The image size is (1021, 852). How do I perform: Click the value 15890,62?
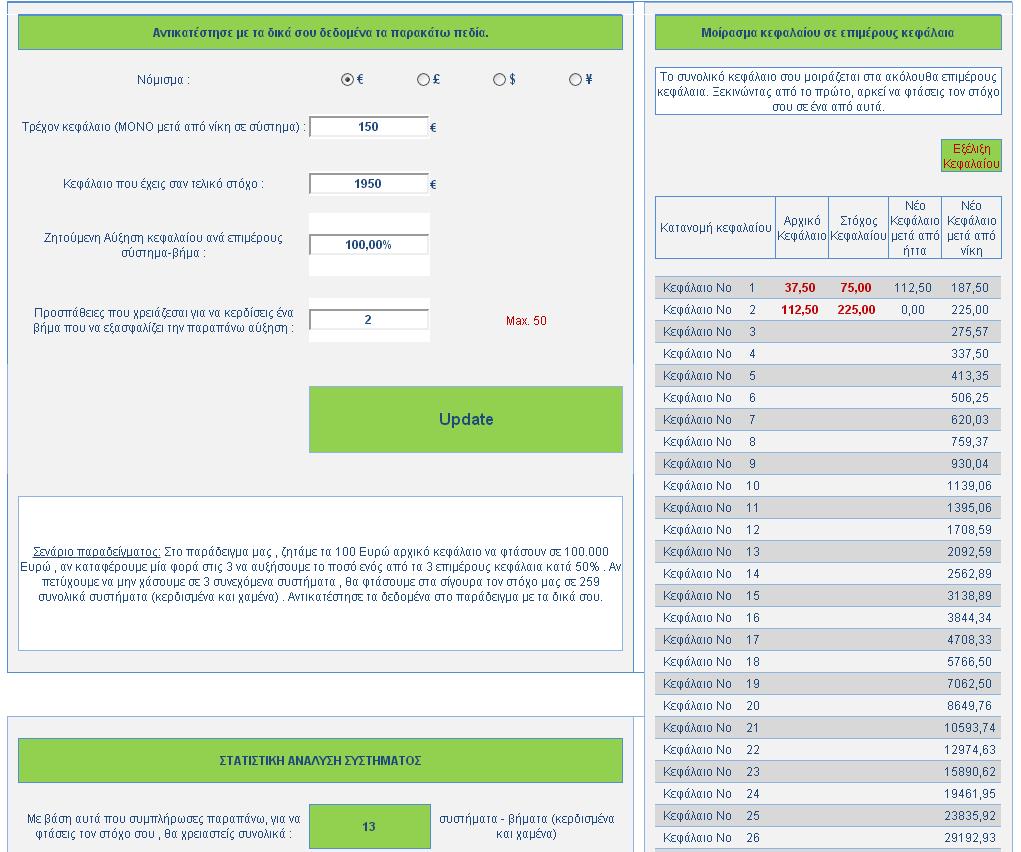pyautogui.click(x=970, y=772)
